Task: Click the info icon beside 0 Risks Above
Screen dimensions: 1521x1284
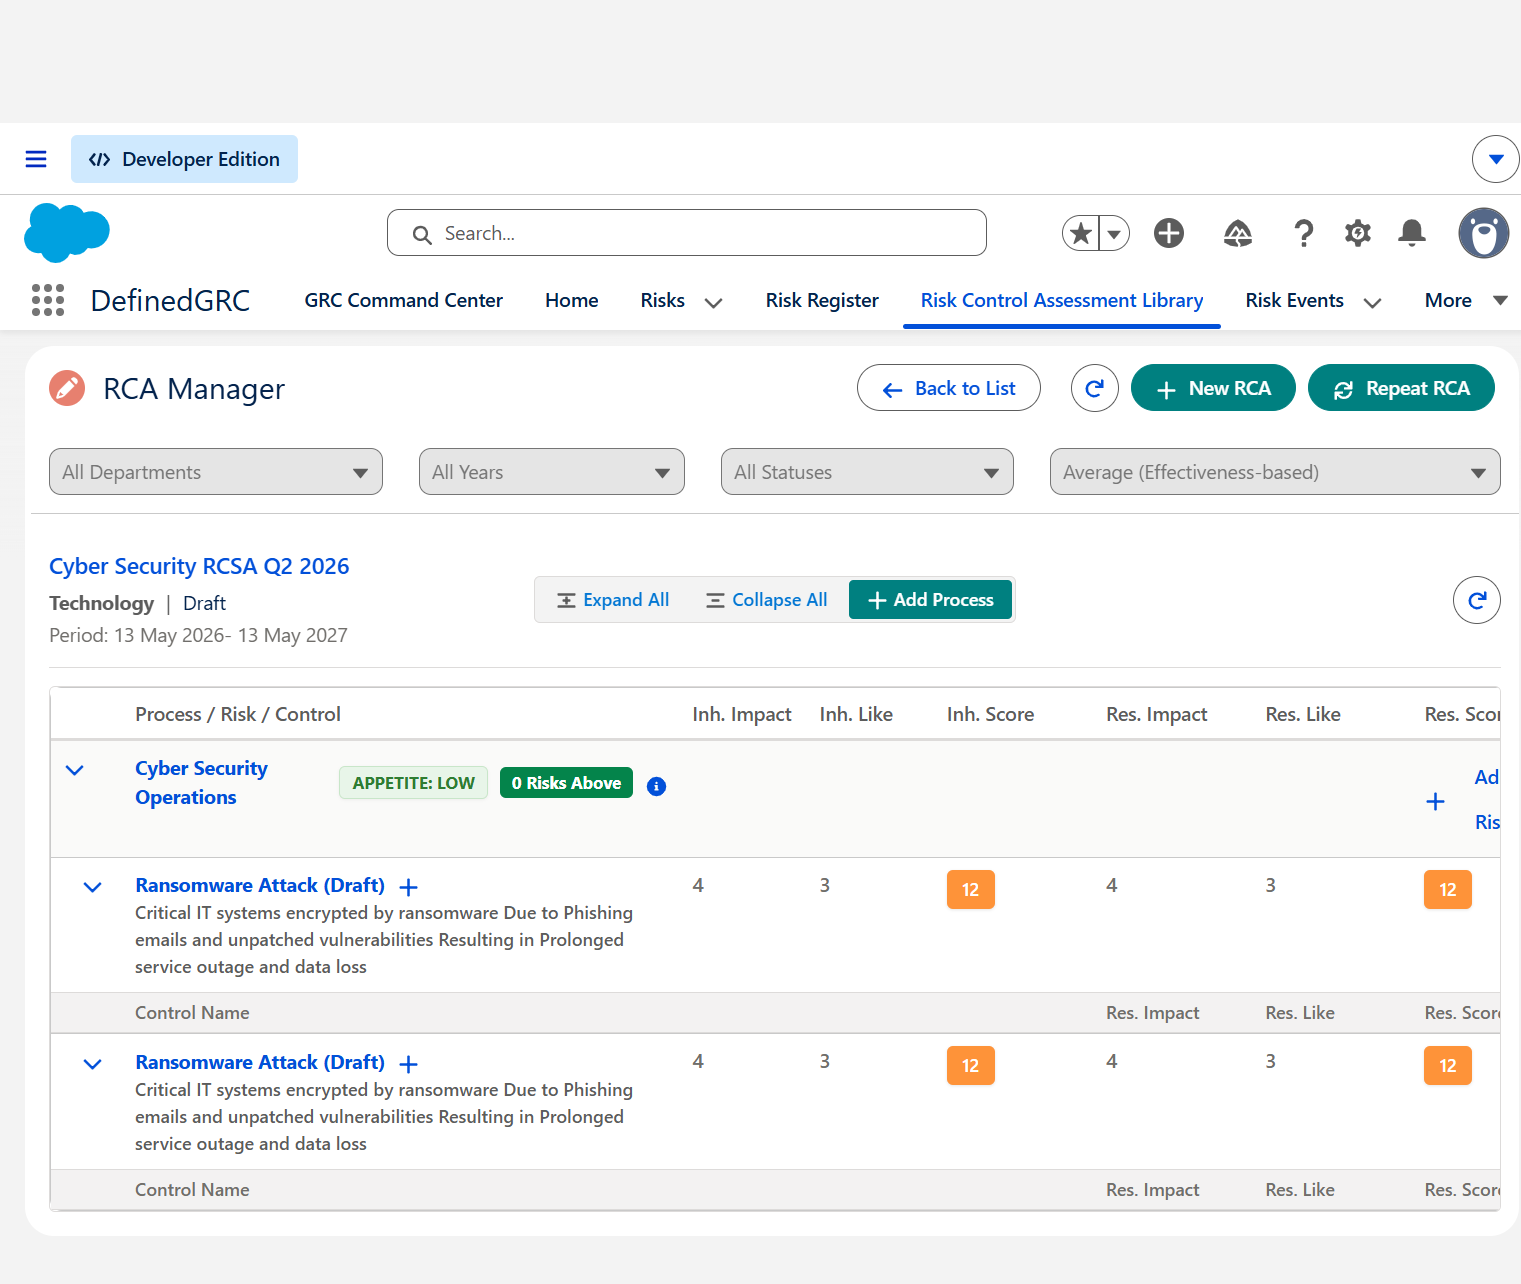Action: click(656, 786)
